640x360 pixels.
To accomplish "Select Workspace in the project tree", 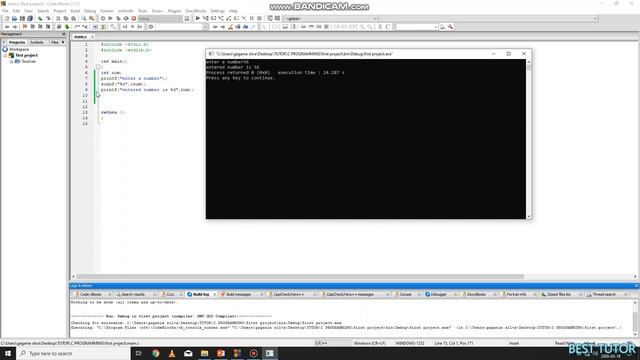I will click(19, 49).
